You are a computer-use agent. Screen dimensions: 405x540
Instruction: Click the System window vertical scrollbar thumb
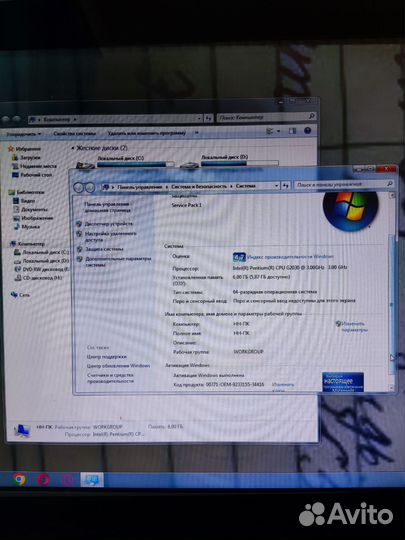coord(391,303)
